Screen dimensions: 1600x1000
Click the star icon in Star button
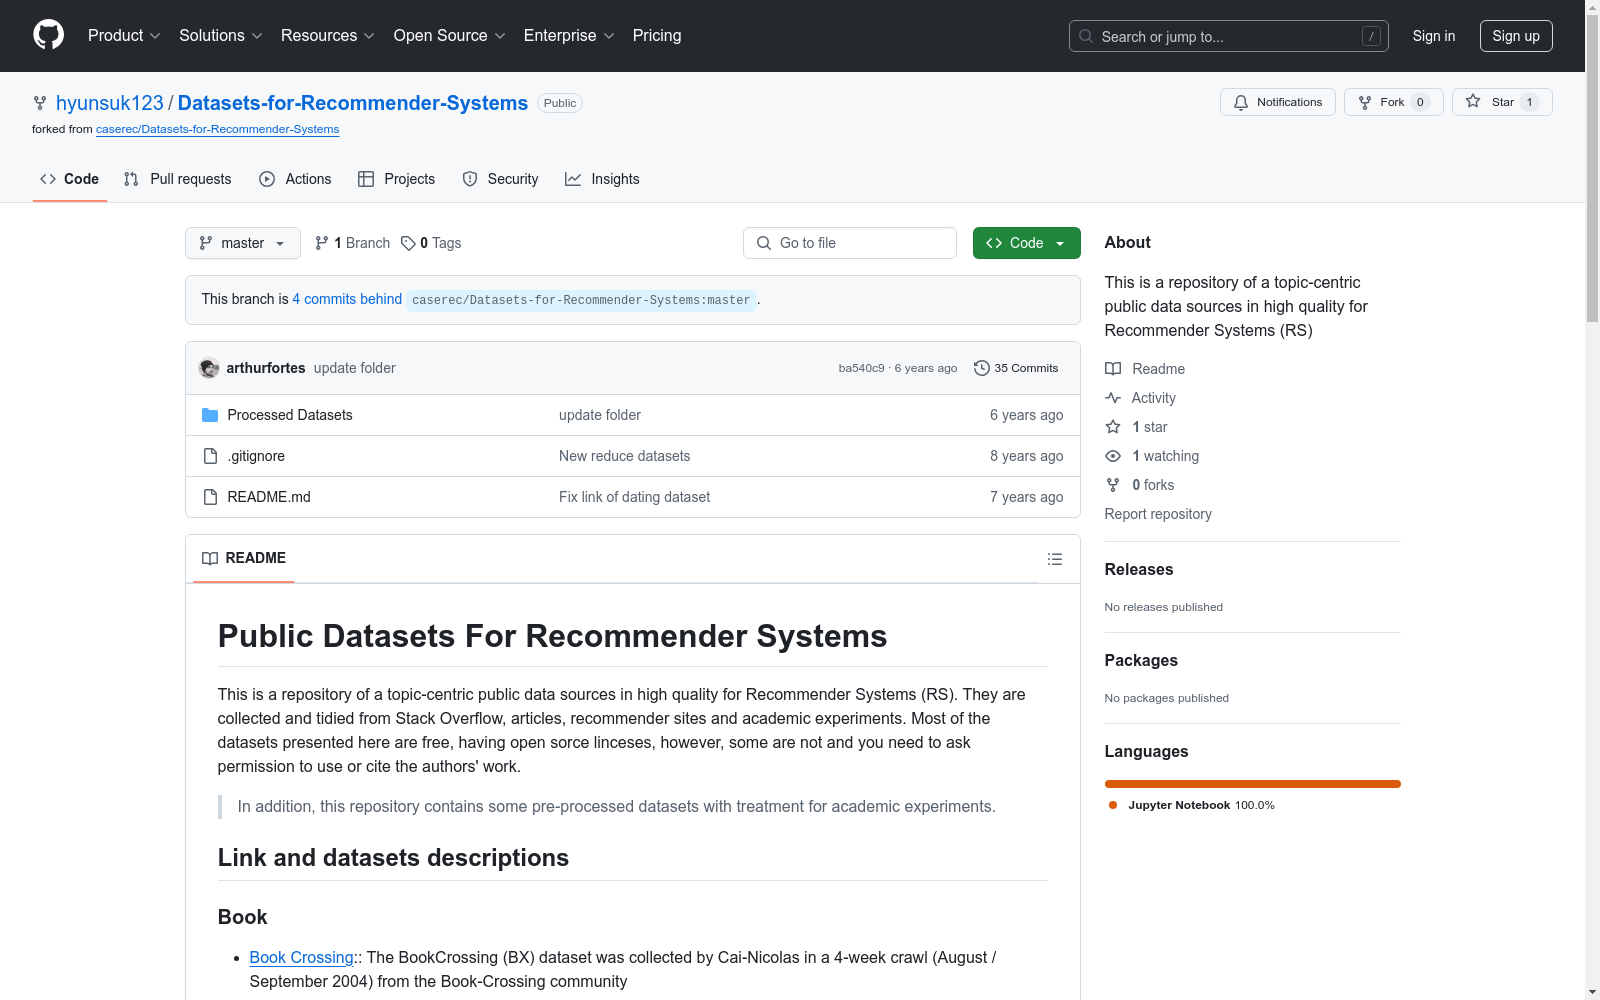[1473, 101]
